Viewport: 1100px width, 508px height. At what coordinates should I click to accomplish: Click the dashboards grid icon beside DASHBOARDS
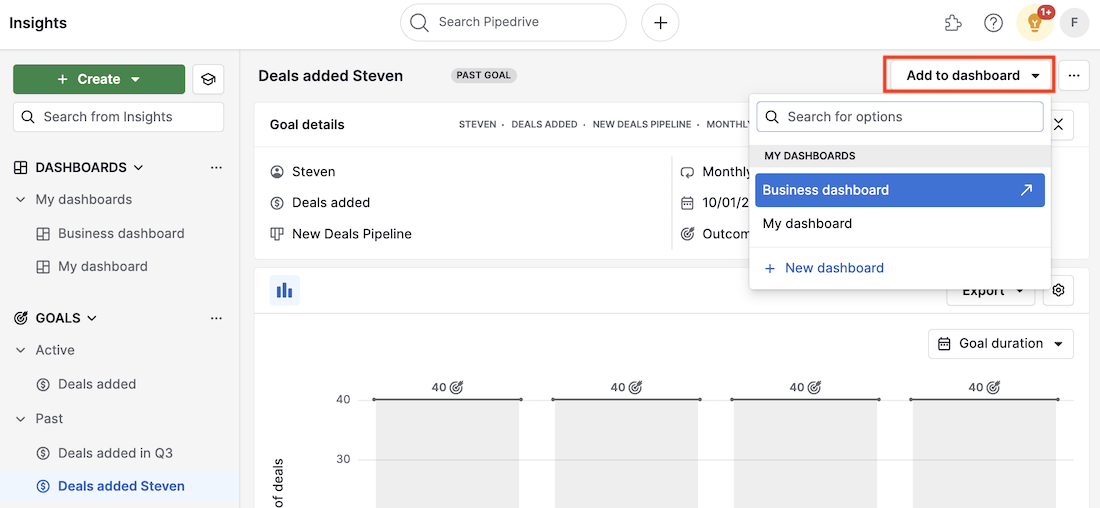[x=21, y=168]
